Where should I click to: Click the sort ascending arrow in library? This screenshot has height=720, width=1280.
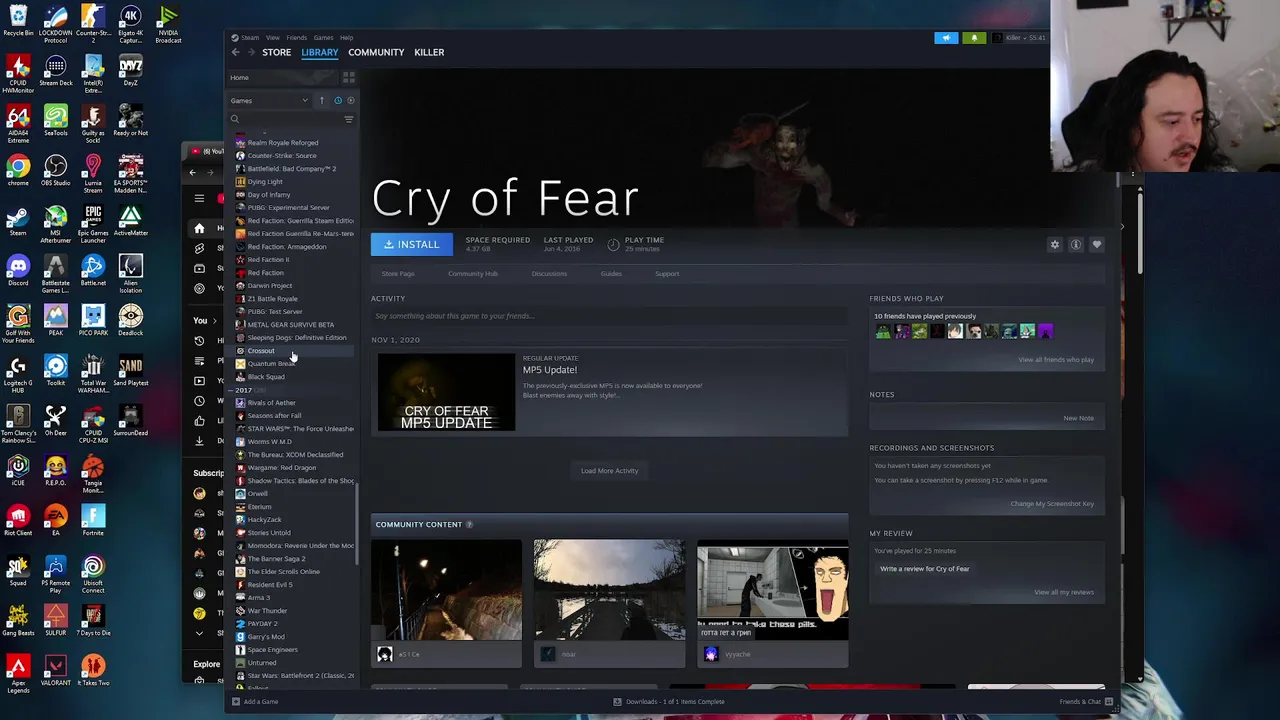pos(322,100)
